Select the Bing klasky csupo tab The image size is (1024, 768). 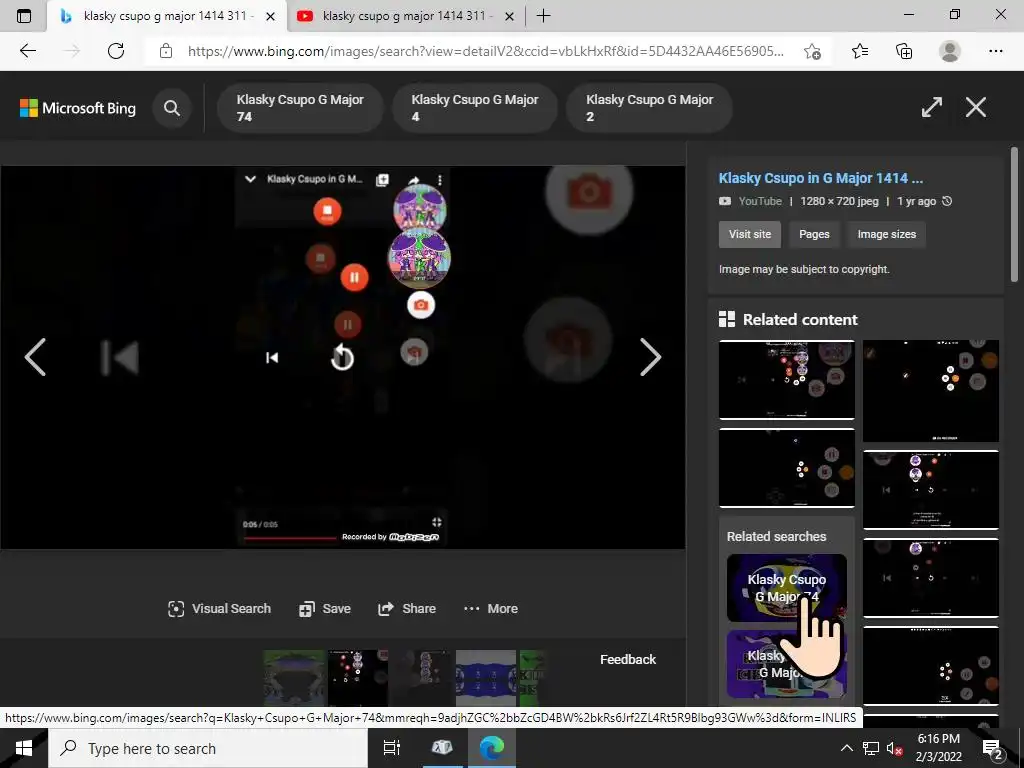click(x=167, y=16)
